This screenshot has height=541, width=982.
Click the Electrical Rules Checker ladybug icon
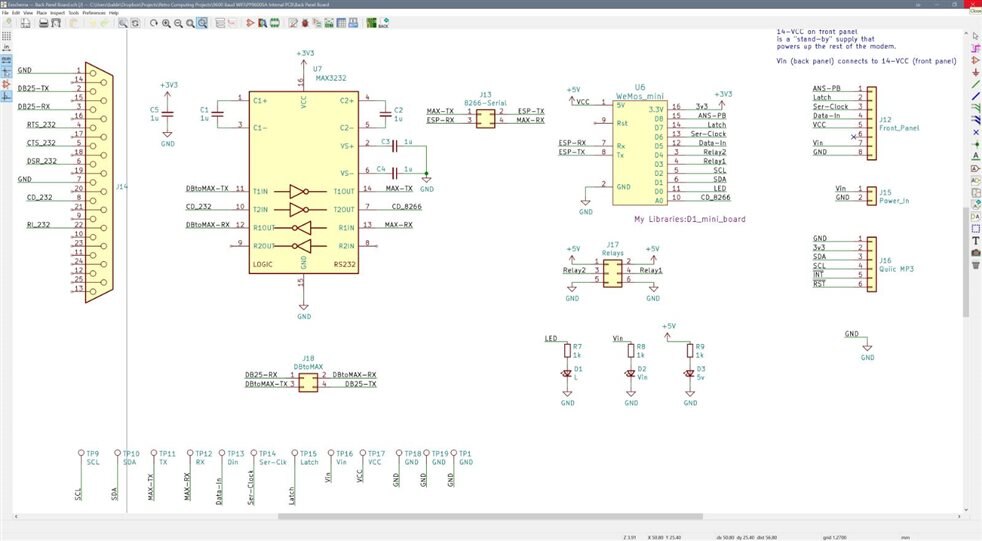[306, 24]
